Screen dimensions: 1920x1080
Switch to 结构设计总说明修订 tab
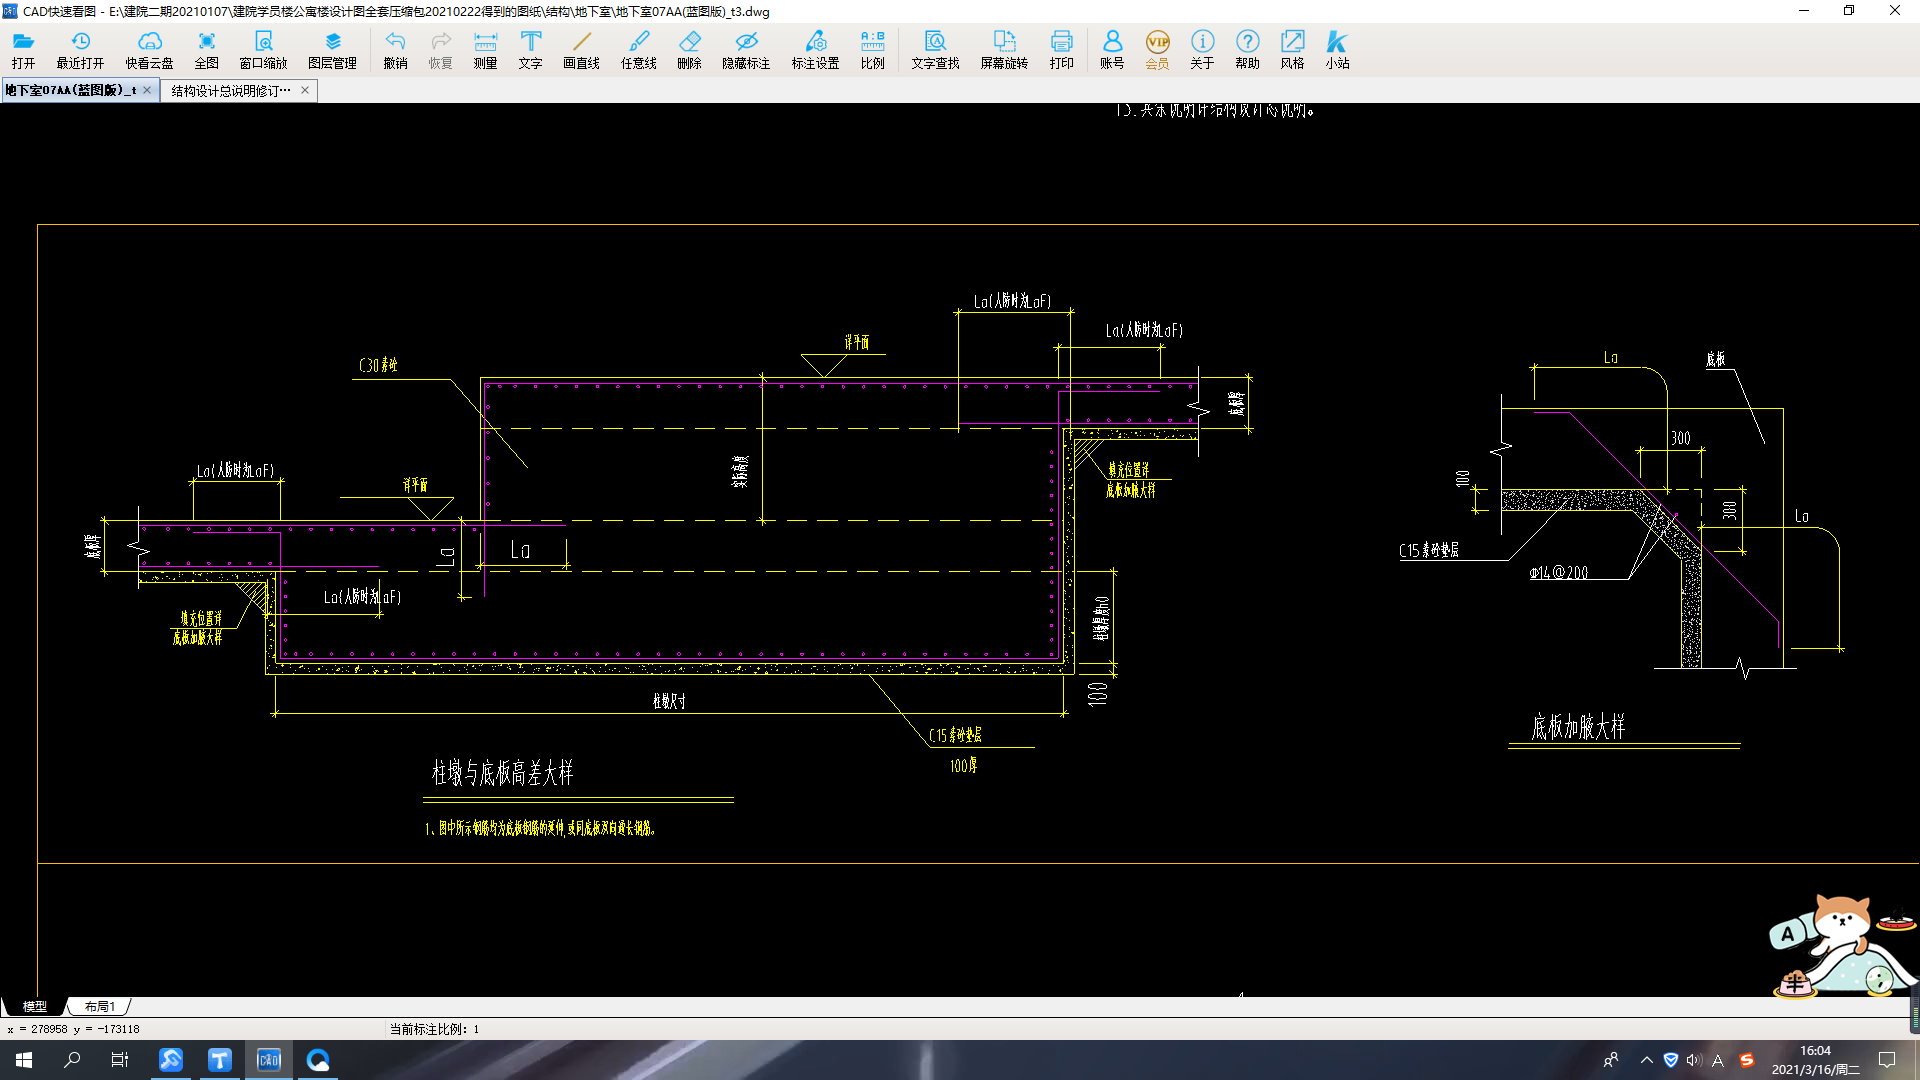231,90
